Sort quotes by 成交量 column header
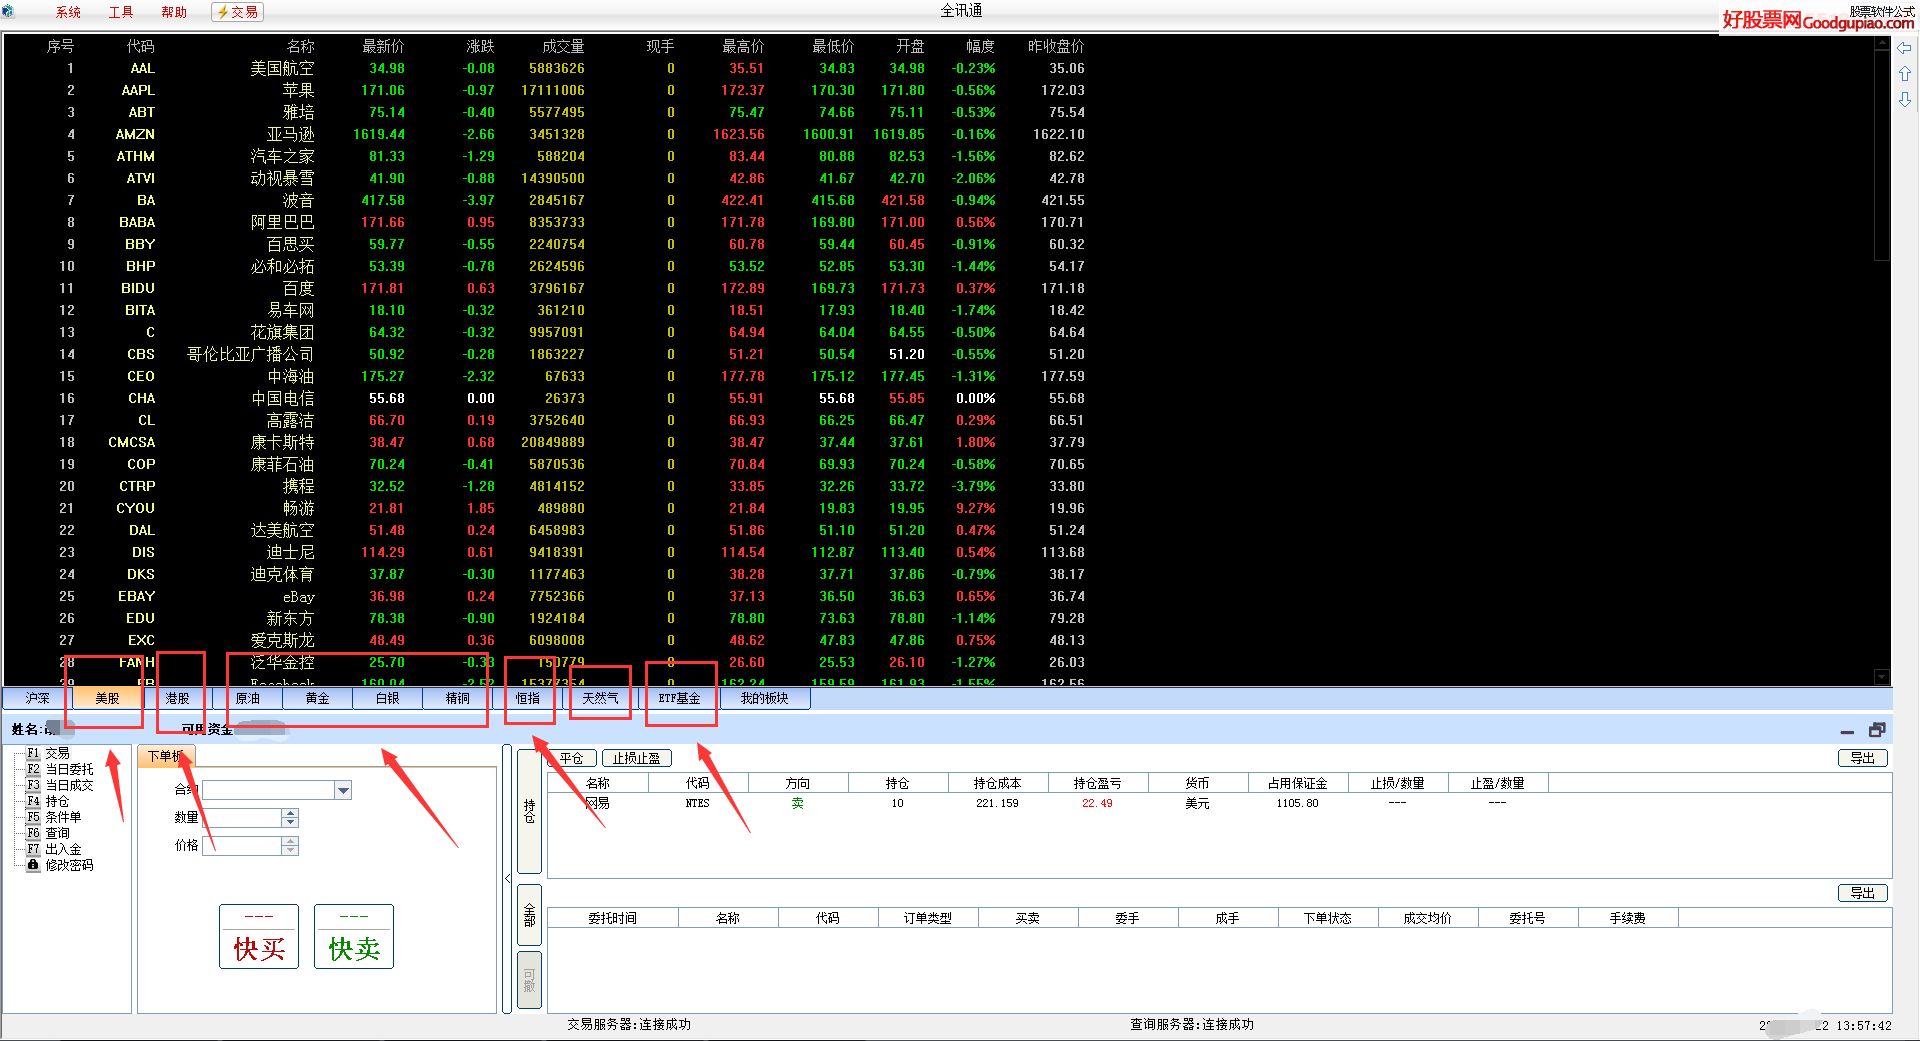The width and height of the screenshot is (1920, 1041). 563,46
